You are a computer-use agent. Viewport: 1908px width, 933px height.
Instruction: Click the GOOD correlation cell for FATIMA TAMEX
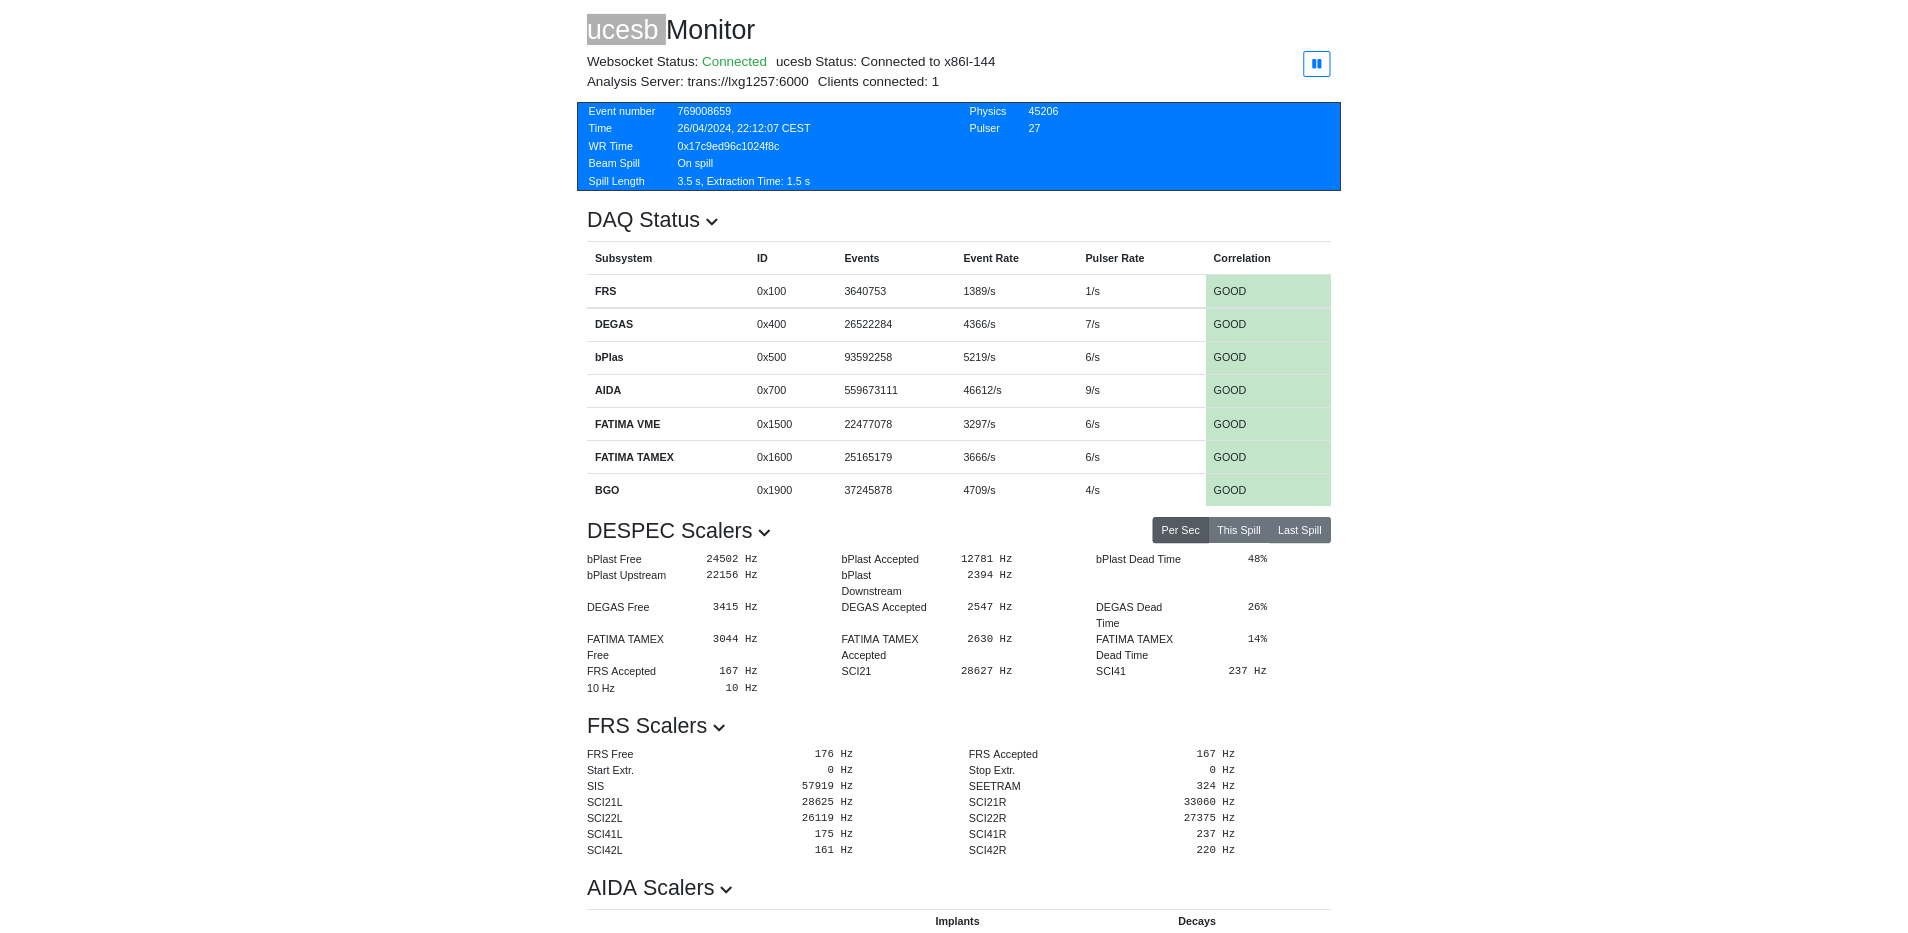pyautogui.click(x=1268, y=457)
